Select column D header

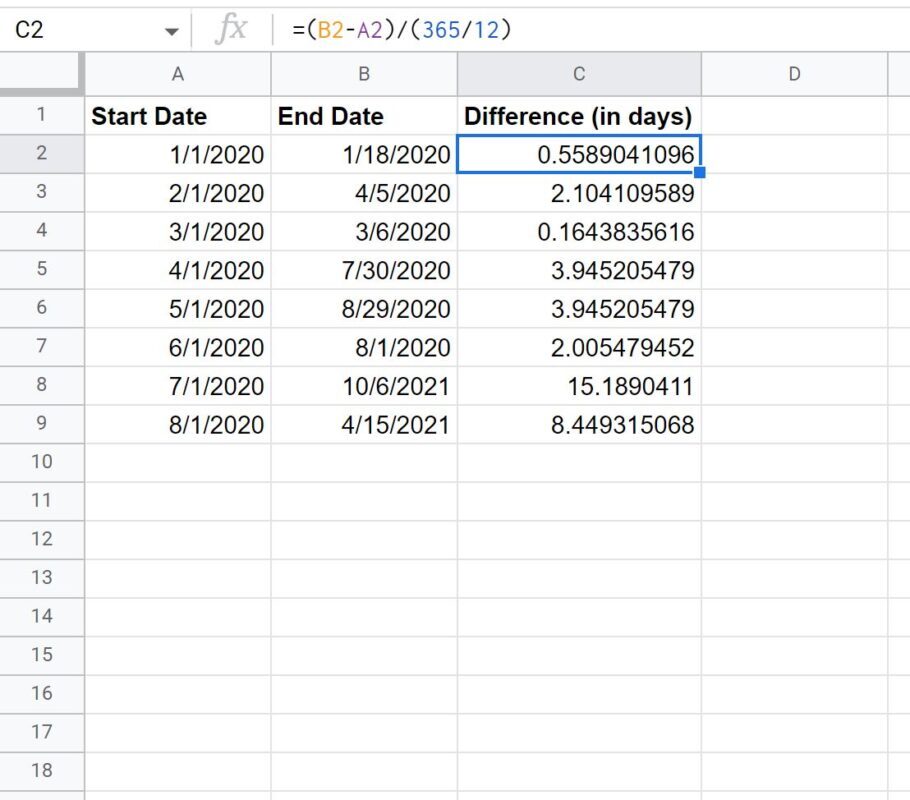pyautogui.click(x=795, y=74)
